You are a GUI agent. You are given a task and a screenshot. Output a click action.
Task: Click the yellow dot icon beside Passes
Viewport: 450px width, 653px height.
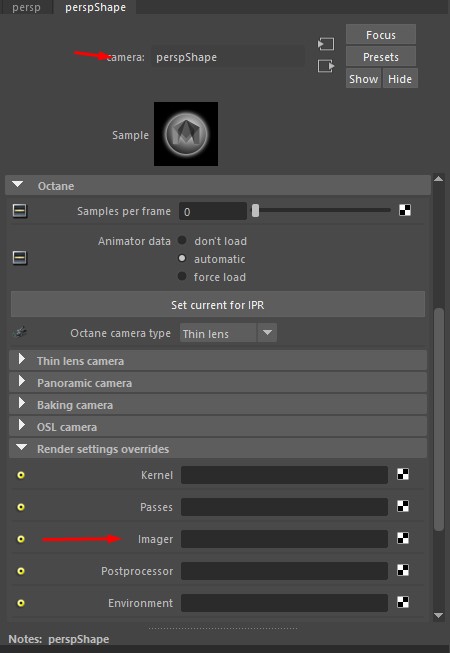pyautogui.click(x=21, y=507)
